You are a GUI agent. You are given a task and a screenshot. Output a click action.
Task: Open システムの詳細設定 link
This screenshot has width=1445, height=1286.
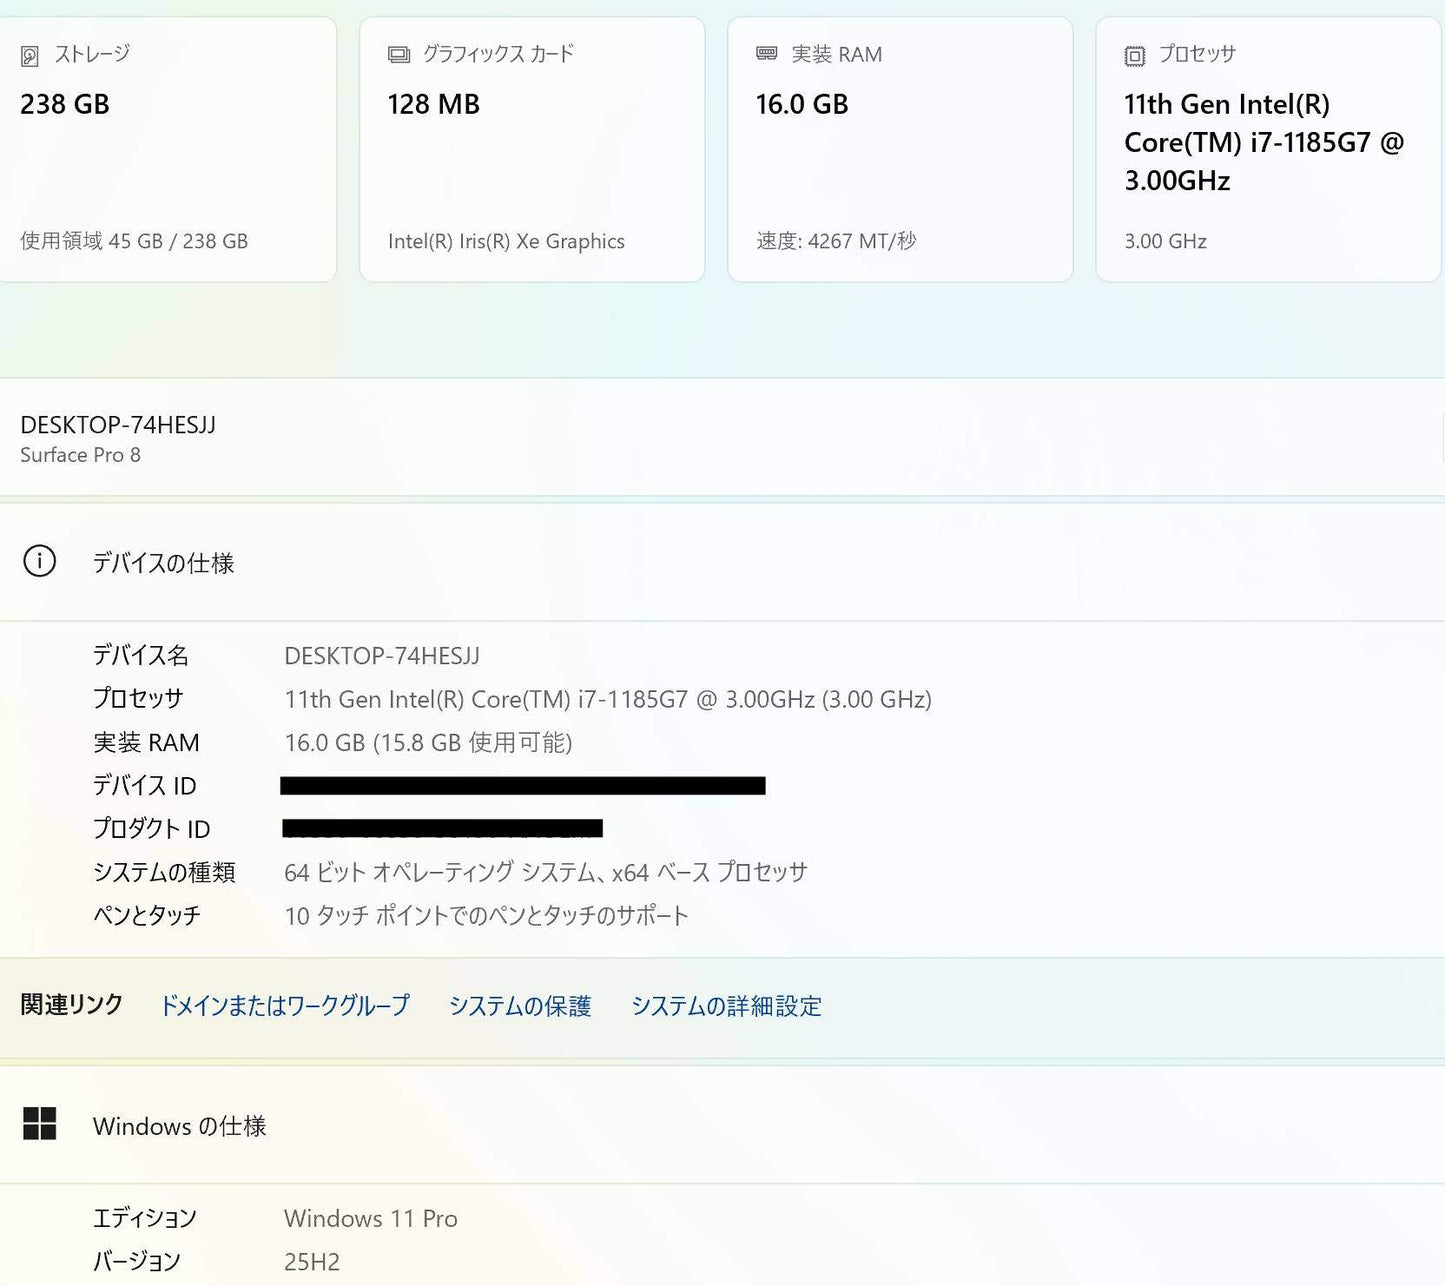(726, 1005)
